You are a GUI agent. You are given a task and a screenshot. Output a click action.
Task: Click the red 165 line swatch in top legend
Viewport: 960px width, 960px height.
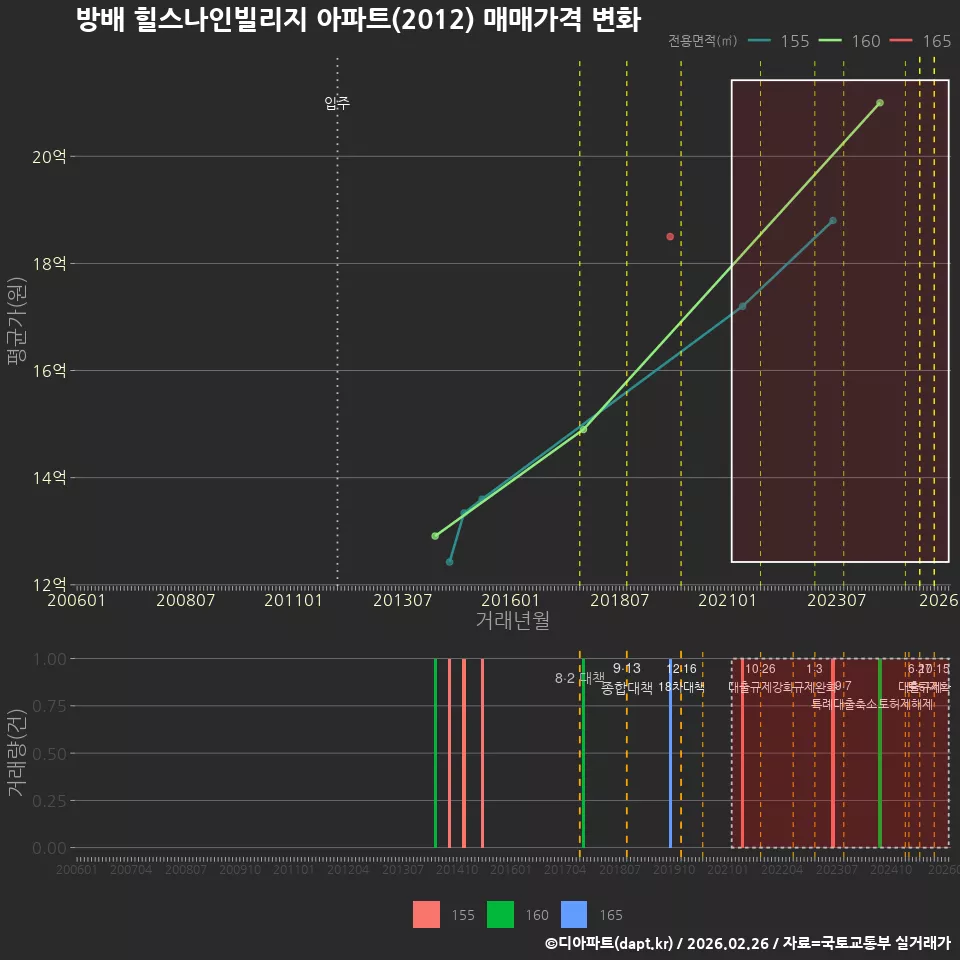[901, 41]
